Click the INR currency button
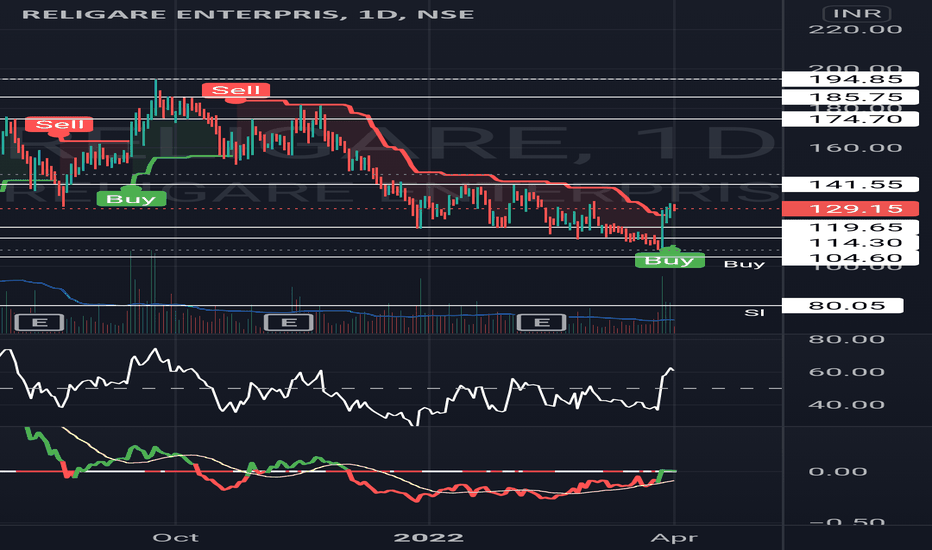 point(857,13)
